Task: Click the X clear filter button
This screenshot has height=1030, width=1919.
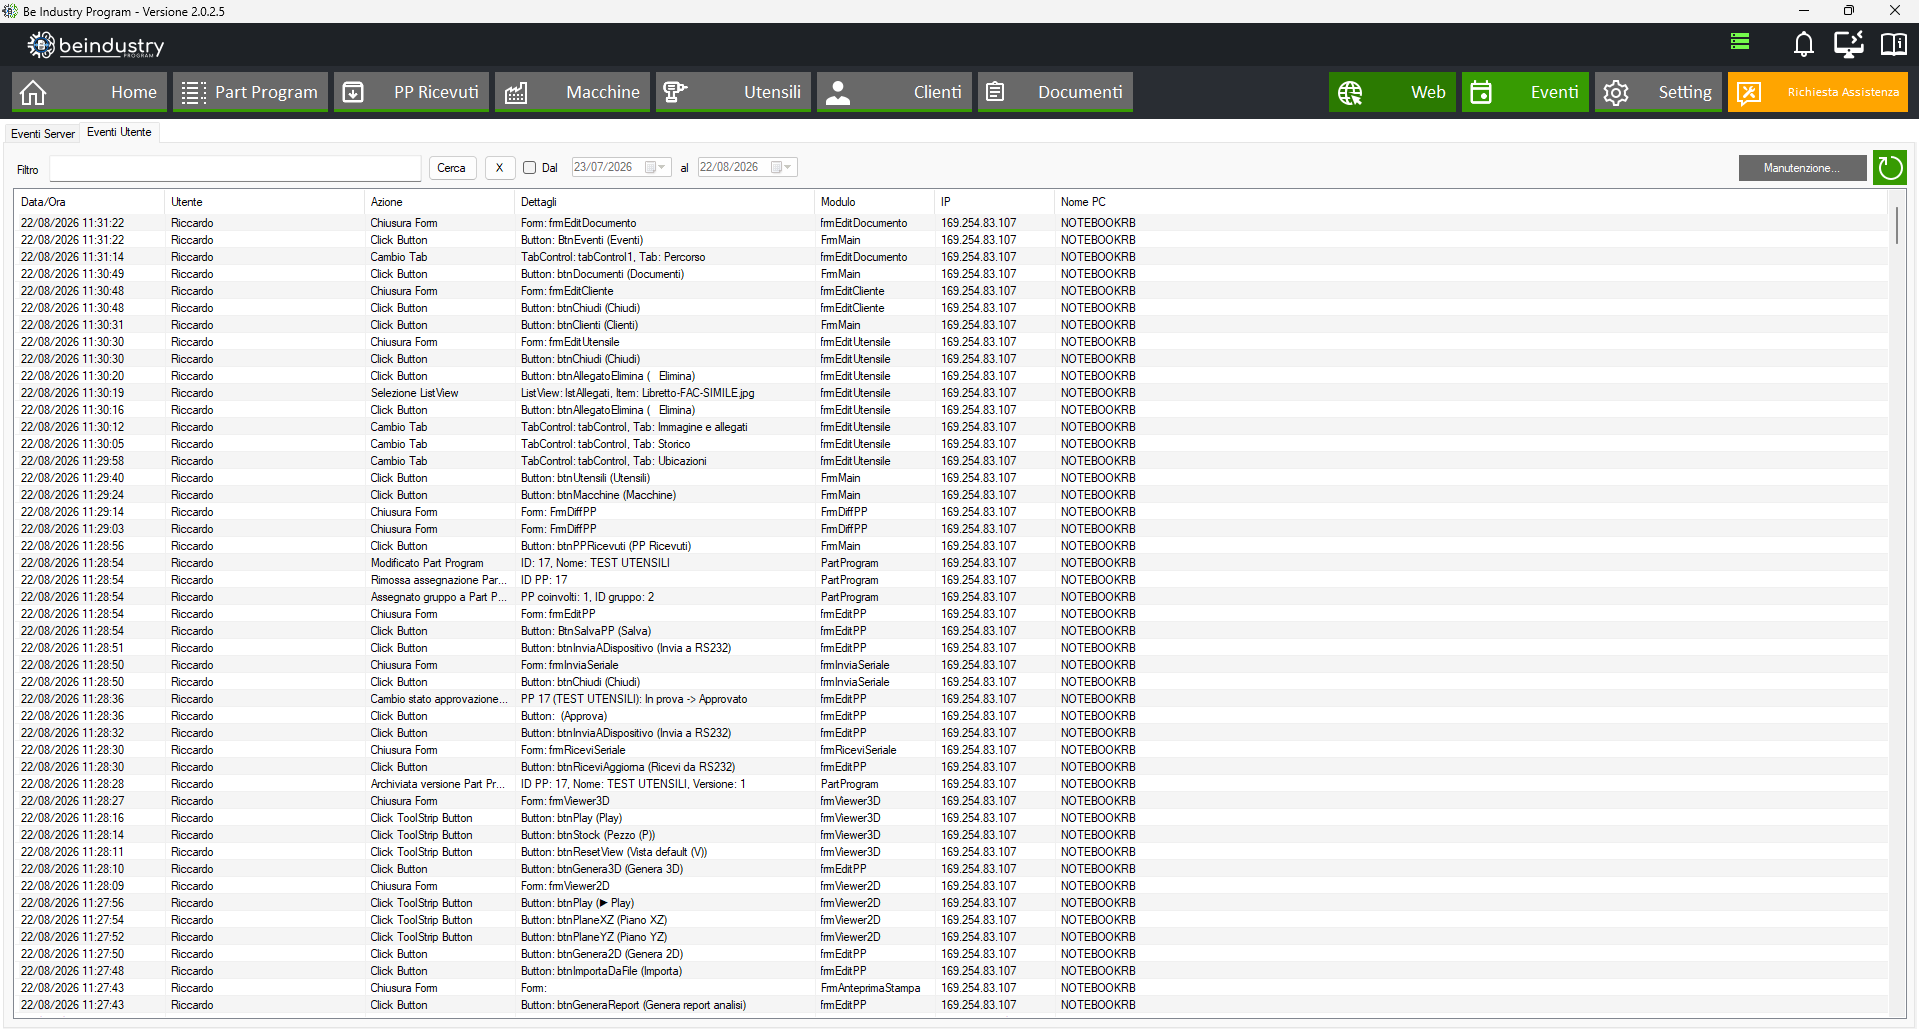Action: point(499,168)
